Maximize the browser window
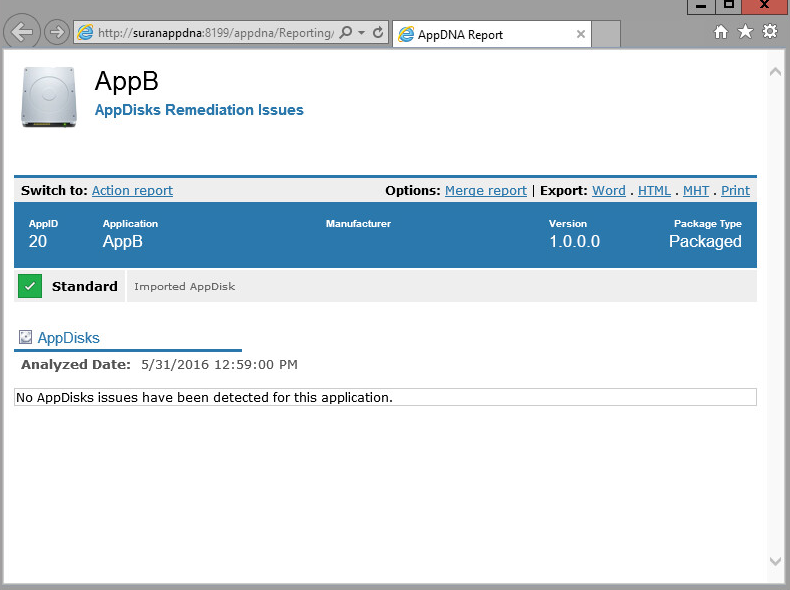This screenshot has width=790, height=590. (728, 6)
